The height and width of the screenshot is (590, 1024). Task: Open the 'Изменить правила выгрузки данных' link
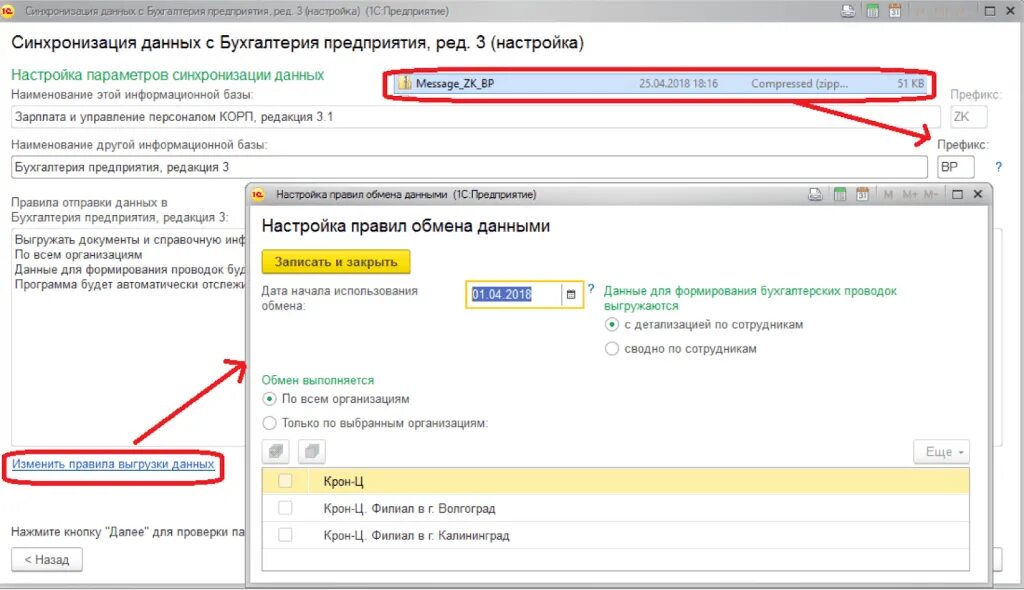click(x=113, y=464)
